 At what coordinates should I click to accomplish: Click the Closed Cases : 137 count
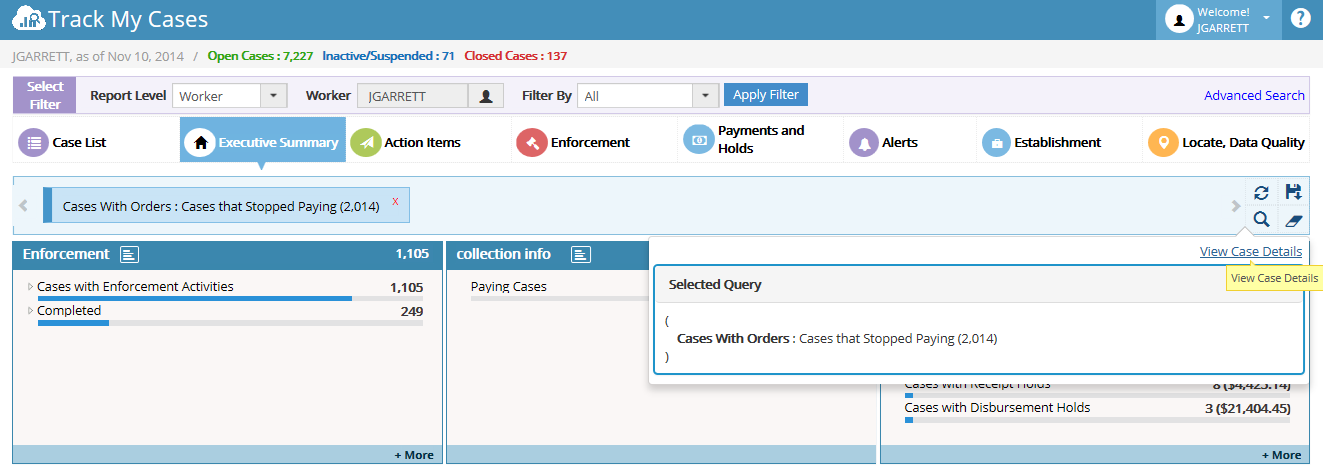pos(515,56)
